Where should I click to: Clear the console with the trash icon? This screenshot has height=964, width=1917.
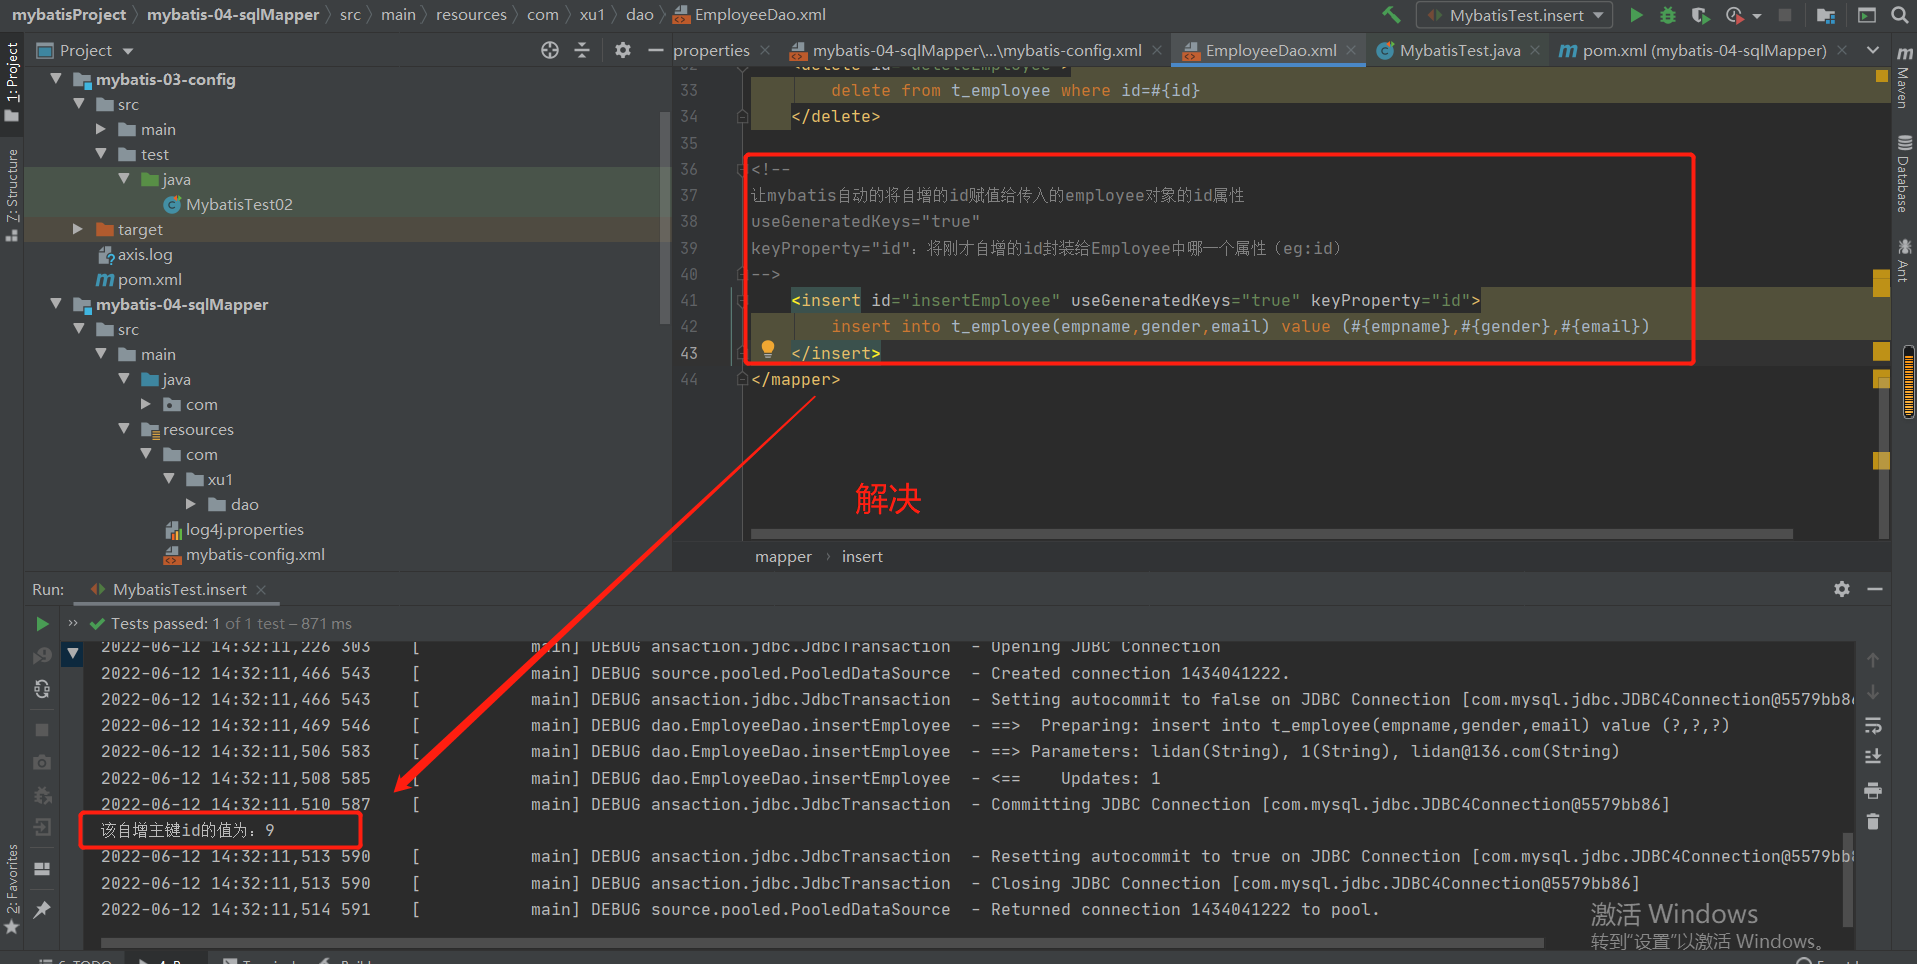coord(1873,822)
